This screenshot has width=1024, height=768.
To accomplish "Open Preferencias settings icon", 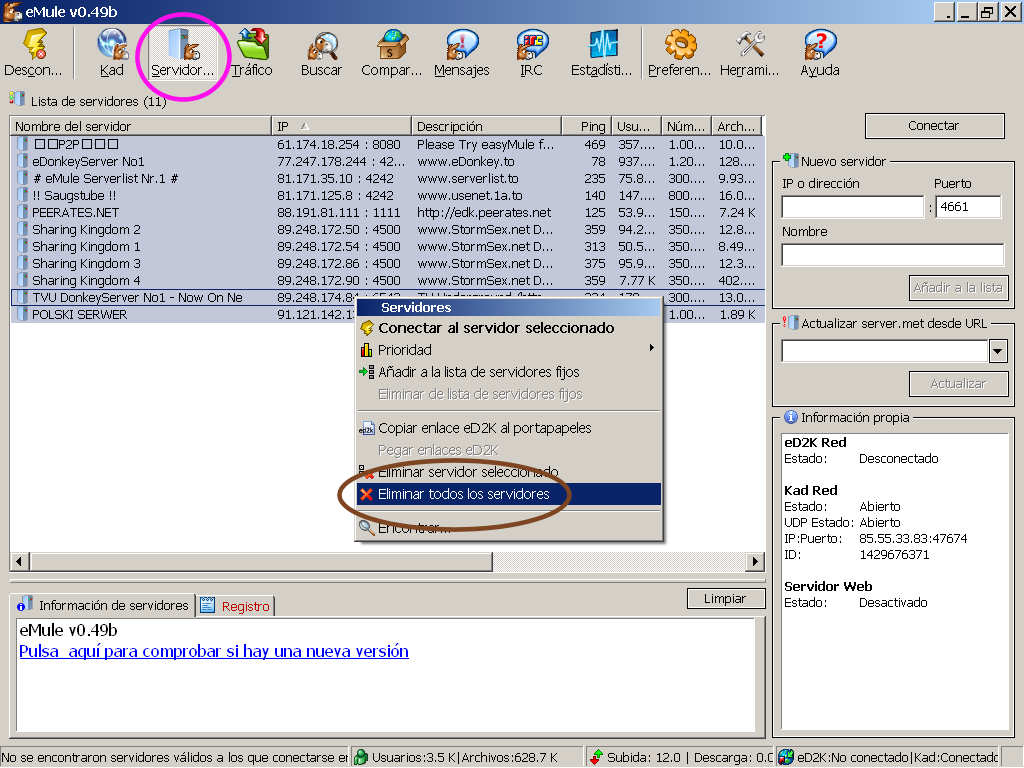I will (x=679, y=53).
